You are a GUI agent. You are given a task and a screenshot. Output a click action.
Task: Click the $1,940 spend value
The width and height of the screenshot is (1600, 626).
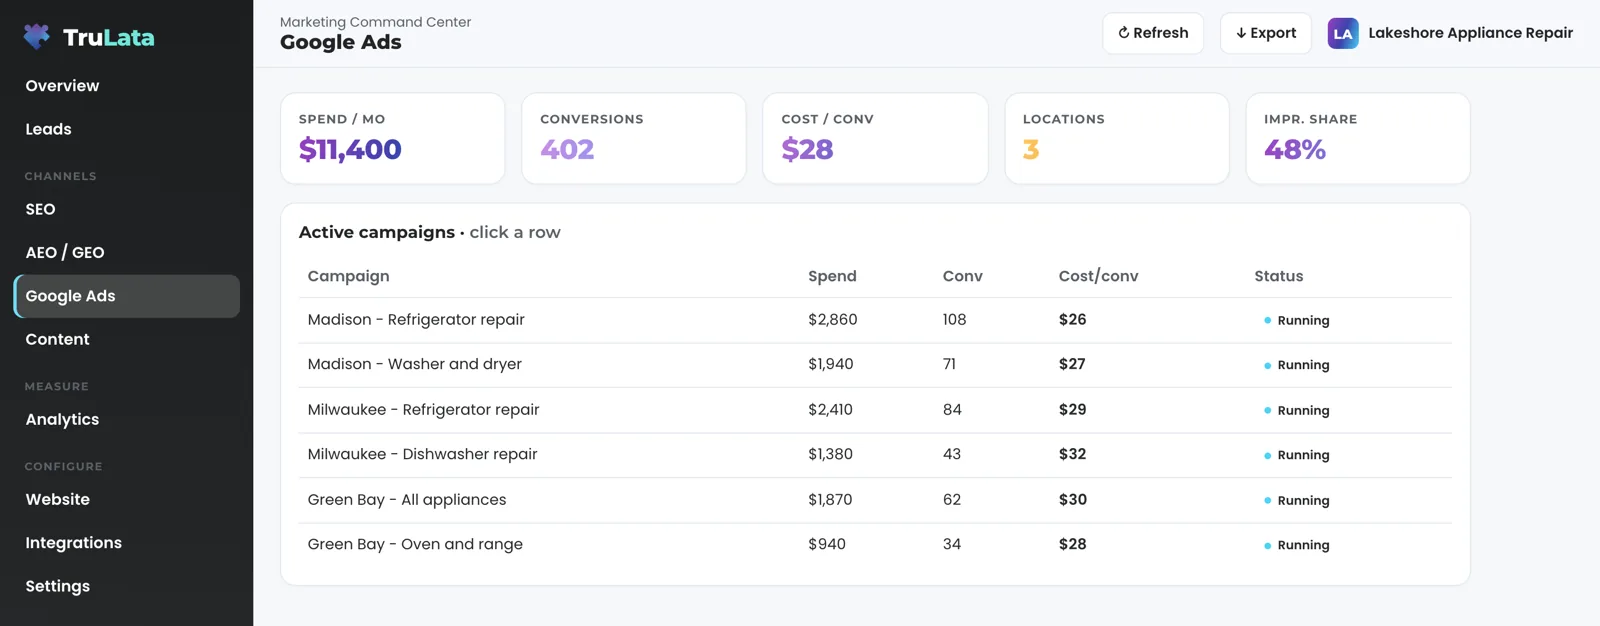[x=830, y=364]
